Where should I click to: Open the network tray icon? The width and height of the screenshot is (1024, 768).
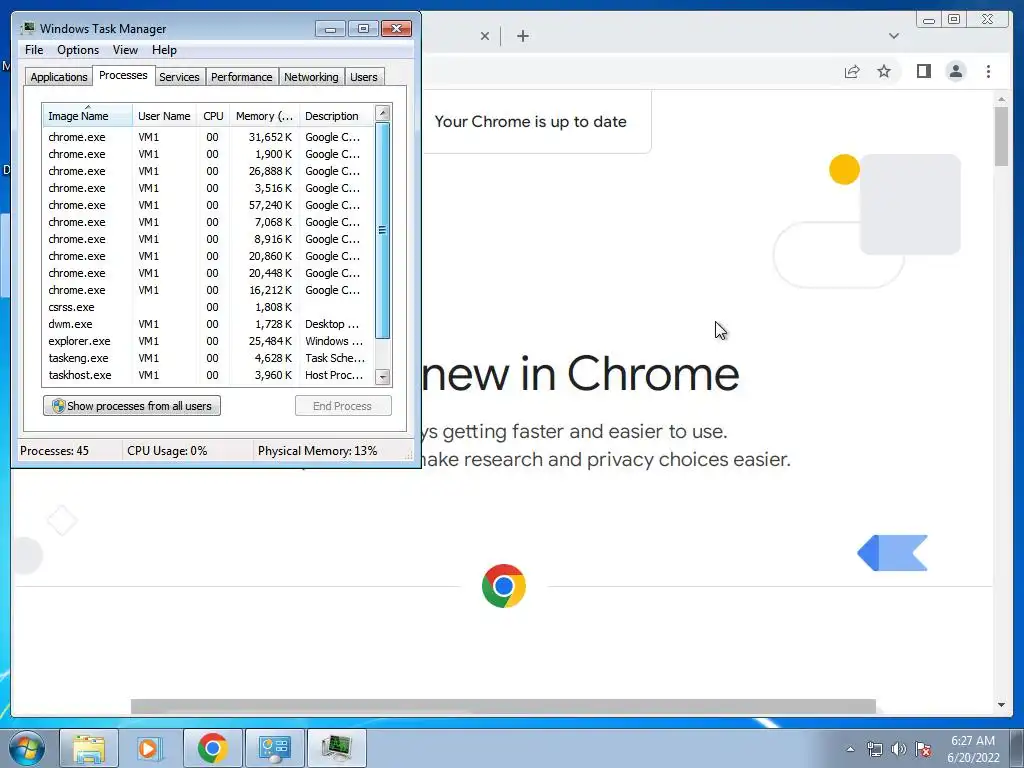coord(874,749)
